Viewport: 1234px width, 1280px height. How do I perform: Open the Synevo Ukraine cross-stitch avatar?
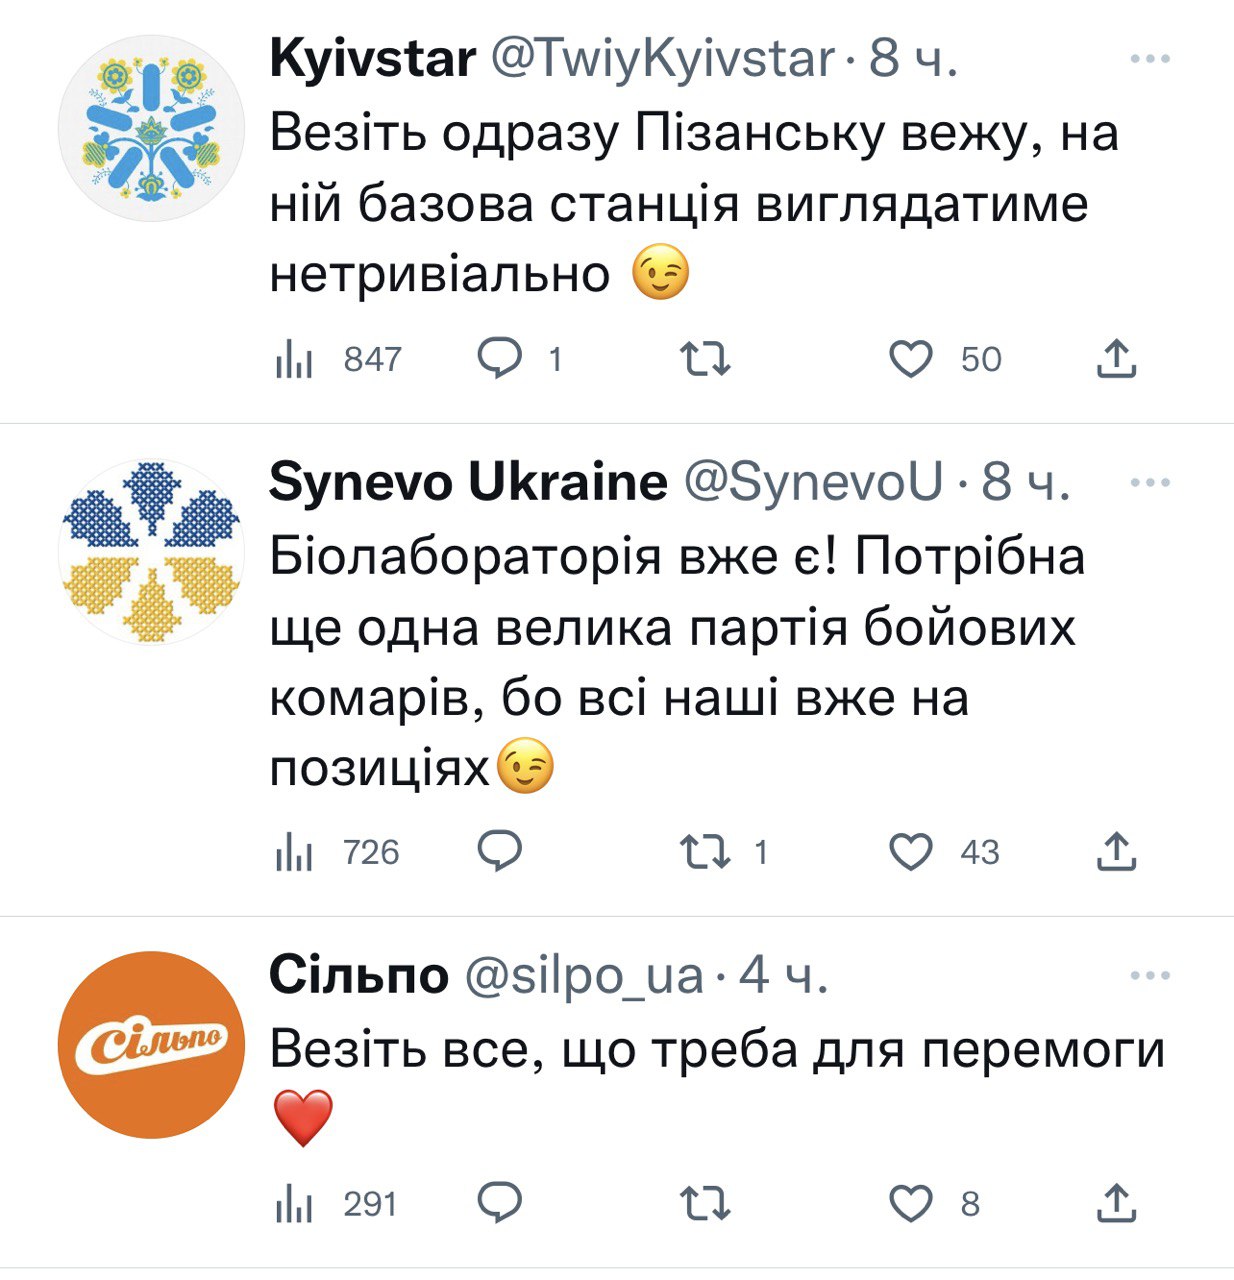click(x=151, y=552)
